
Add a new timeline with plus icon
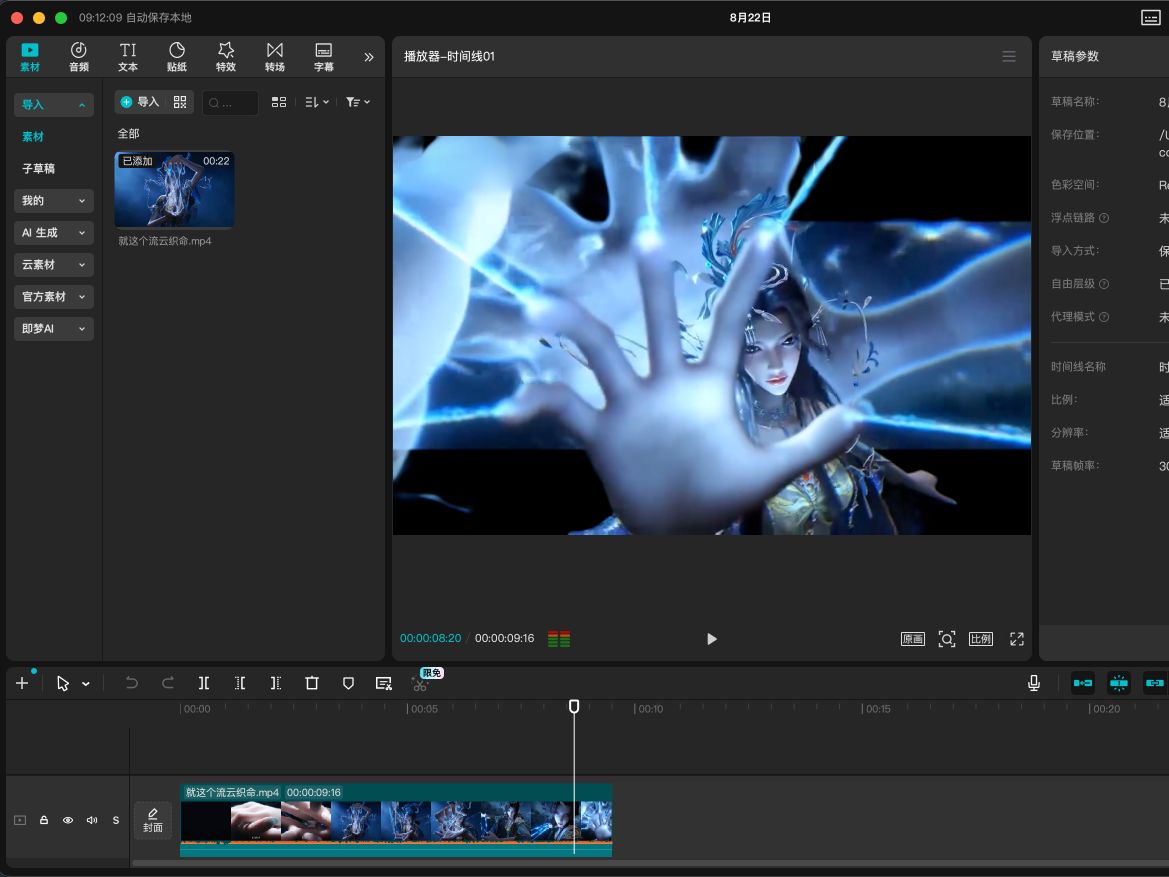pyautogui.click(x=22, y=683)
